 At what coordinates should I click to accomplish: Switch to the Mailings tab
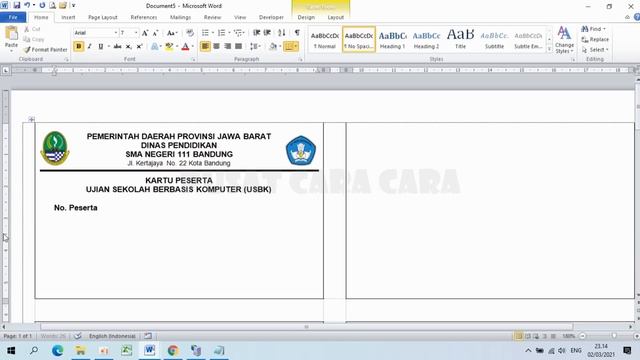pyautogui.click(x=180, y=17)
